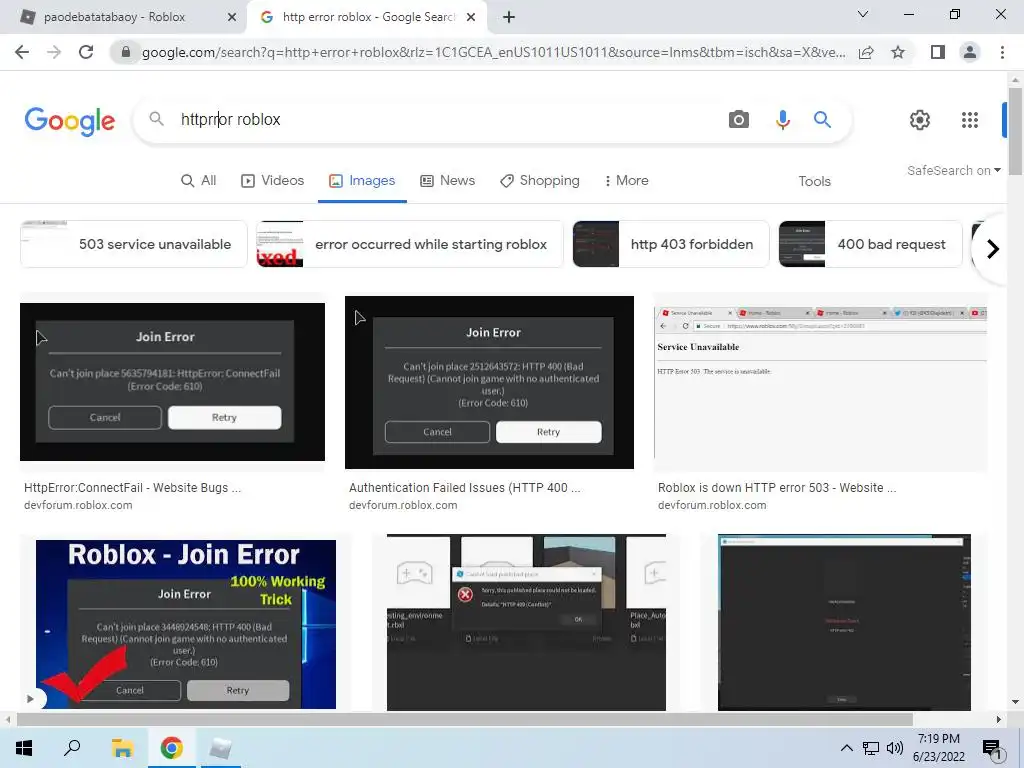Open the Windows notification center
This screenshot has height=768, width=1024.
[992, 750]
